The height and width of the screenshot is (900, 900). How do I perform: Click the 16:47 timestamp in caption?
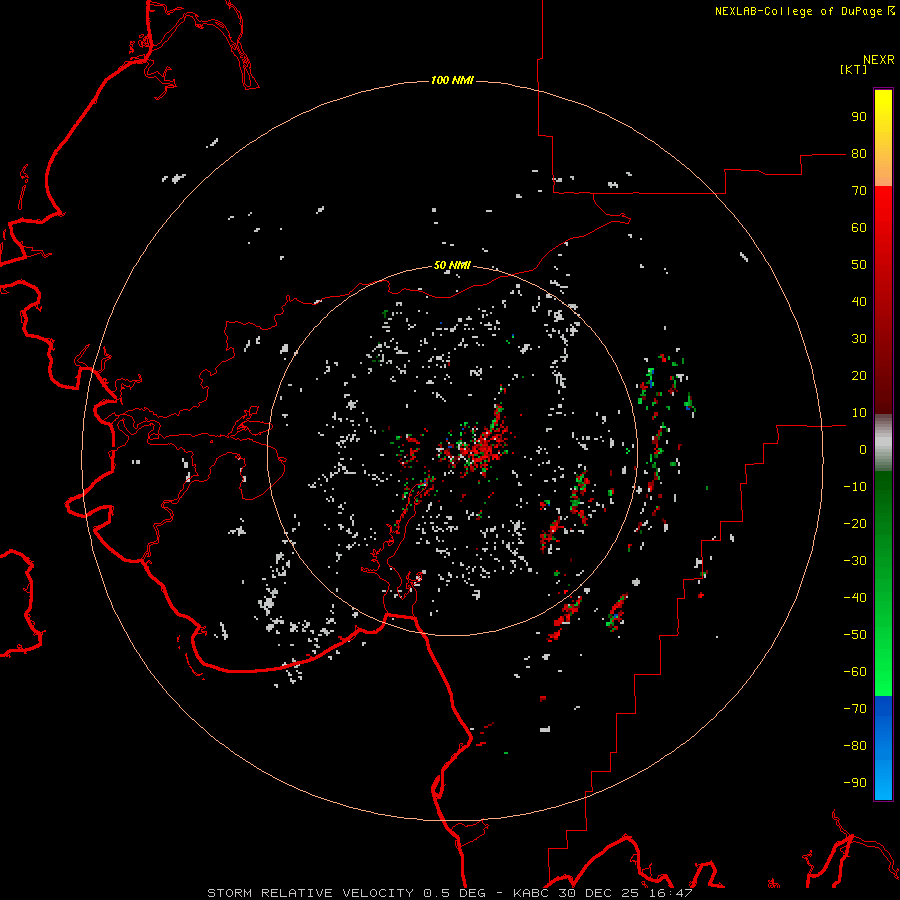tap(673, 893)
